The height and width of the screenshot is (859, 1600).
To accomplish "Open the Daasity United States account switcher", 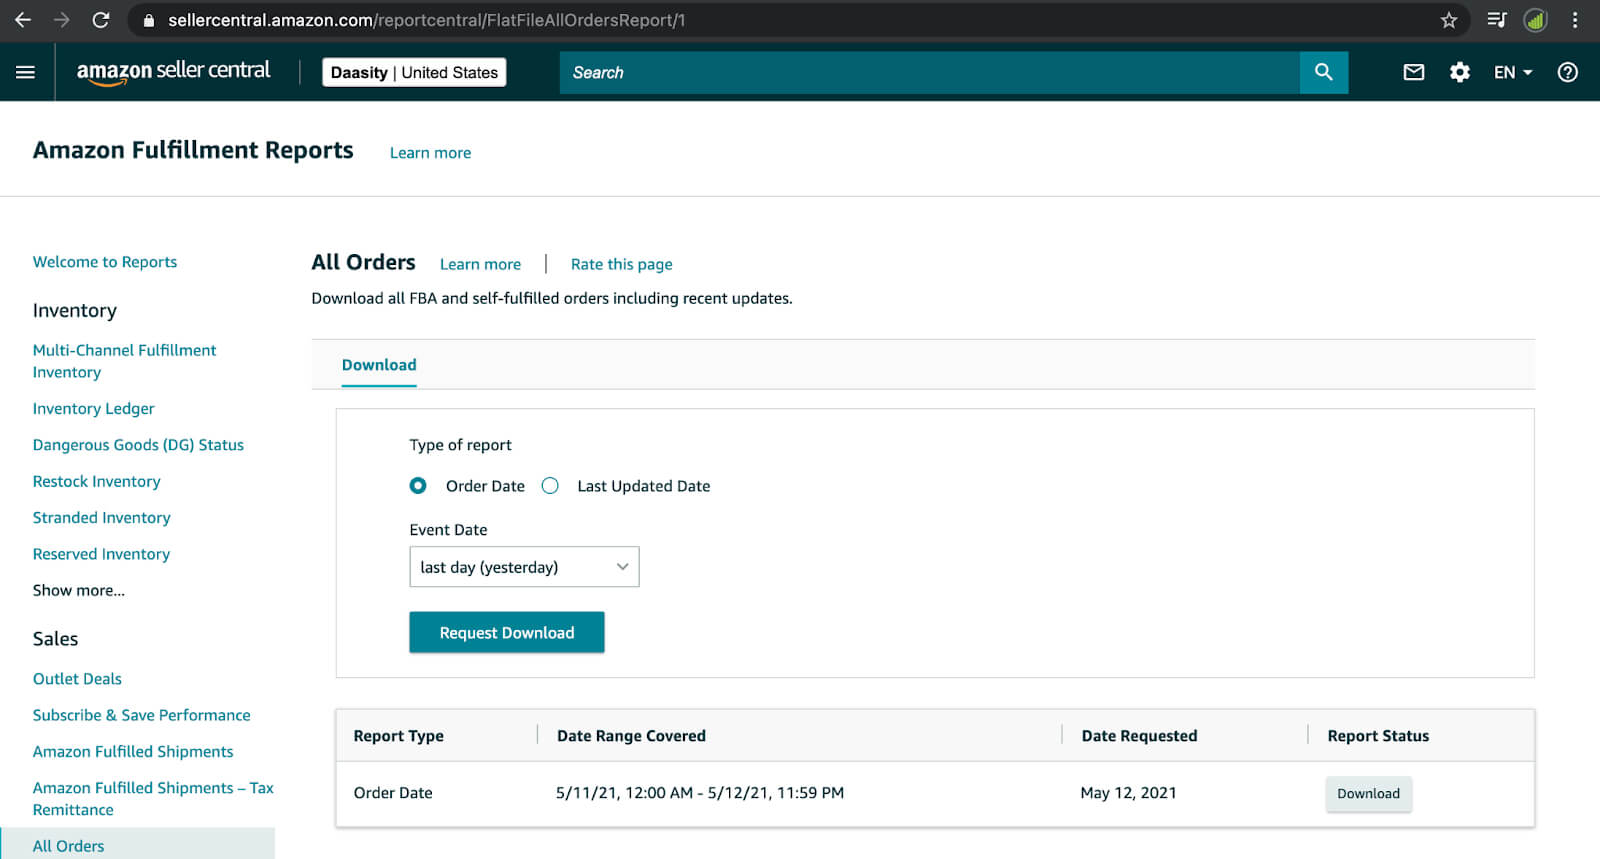I will tap(414, 72).
